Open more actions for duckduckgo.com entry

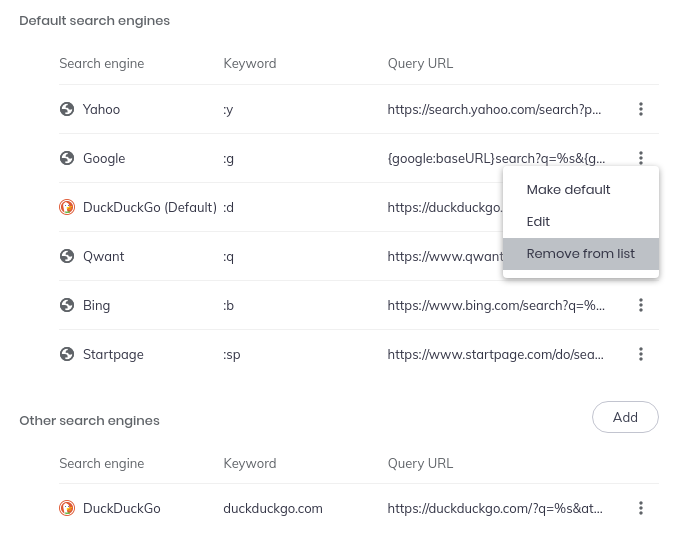[x=641, y=508]
